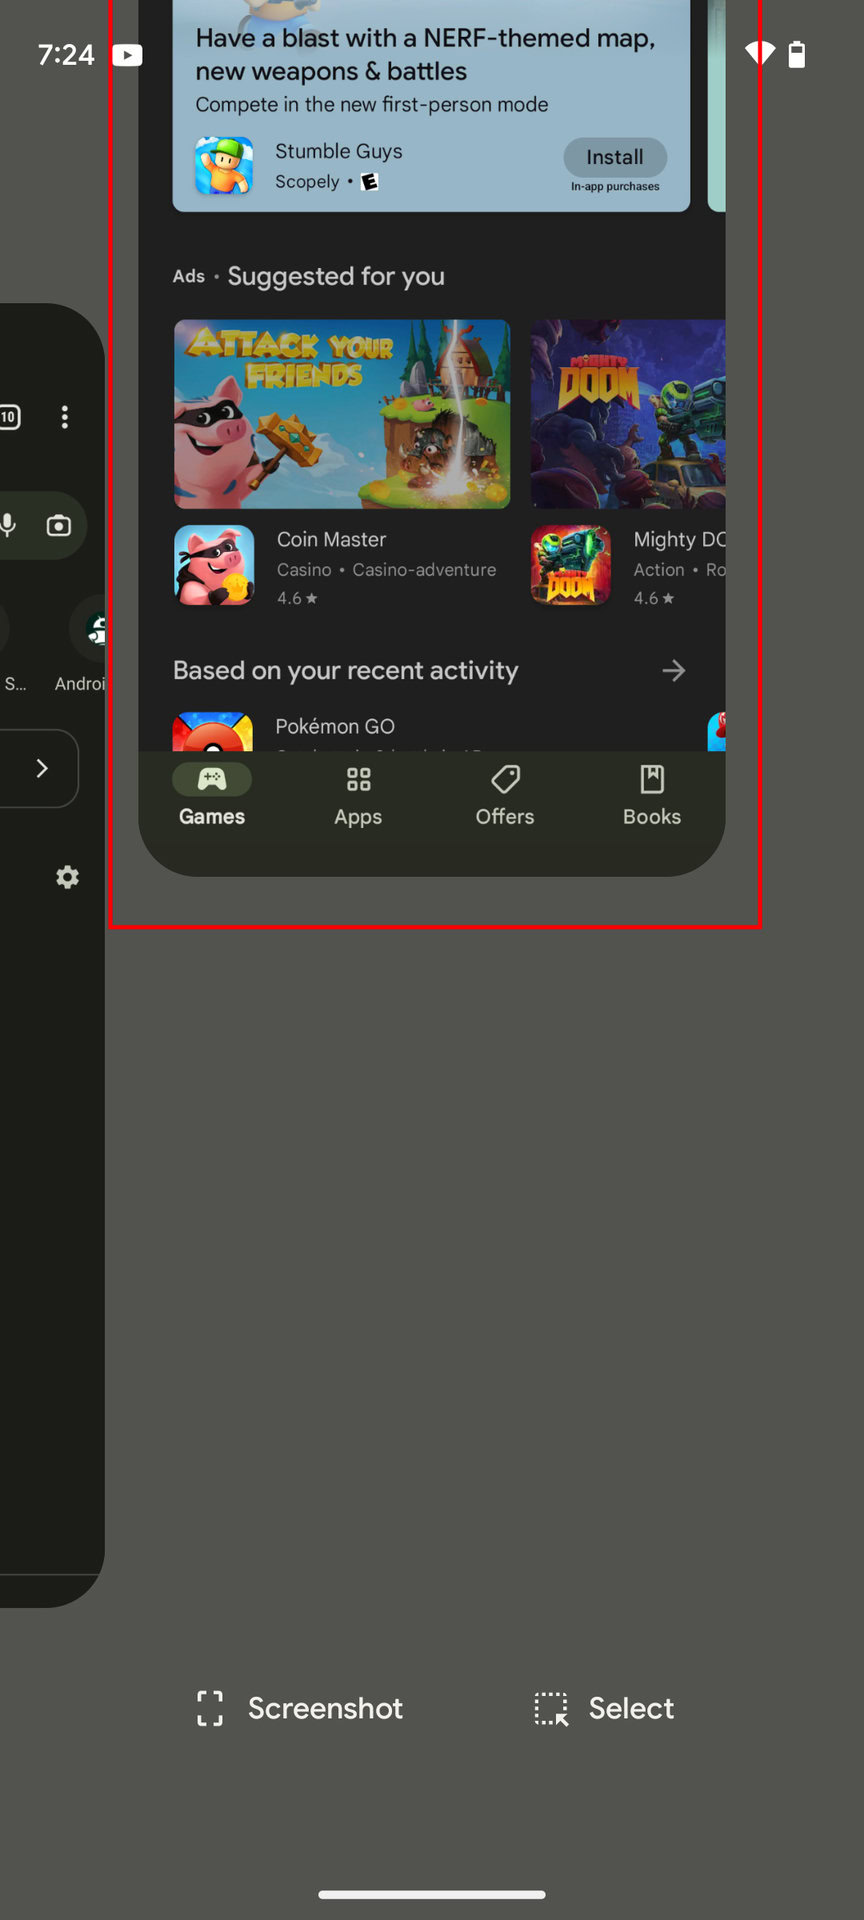Tap the Pokémon GO app icon
The image size is (864, 1920).
213,733
